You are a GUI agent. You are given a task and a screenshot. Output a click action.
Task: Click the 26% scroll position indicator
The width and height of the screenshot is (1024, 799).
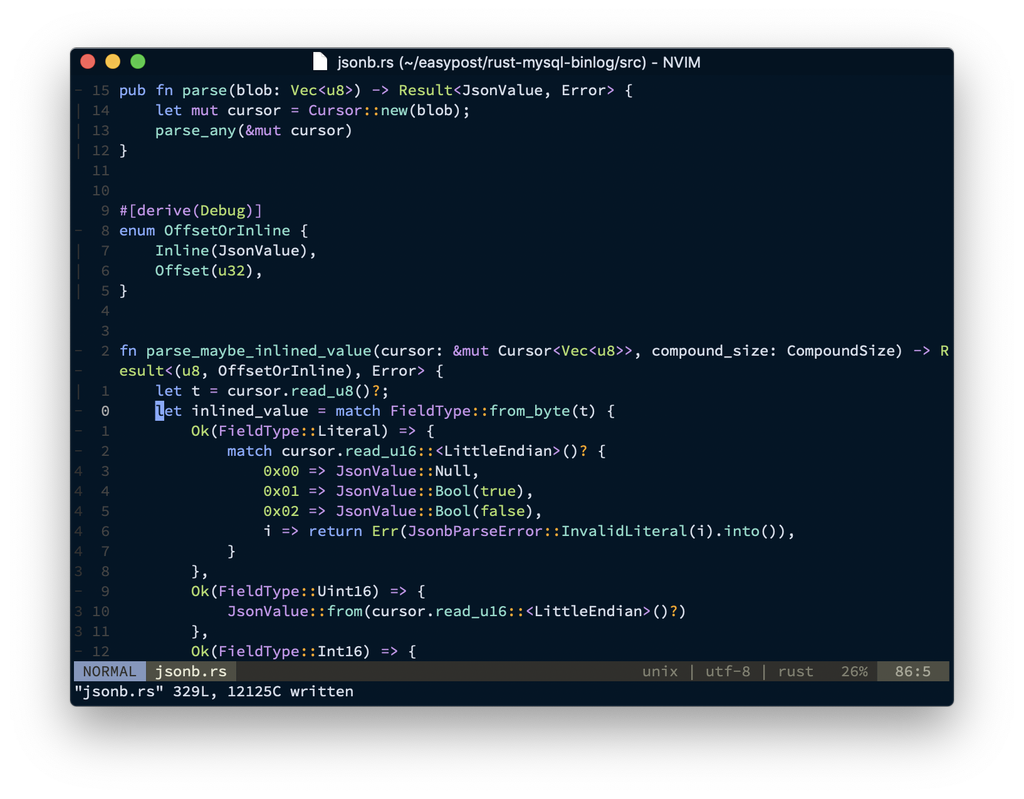pyautogui.click(x=853, y=671)
